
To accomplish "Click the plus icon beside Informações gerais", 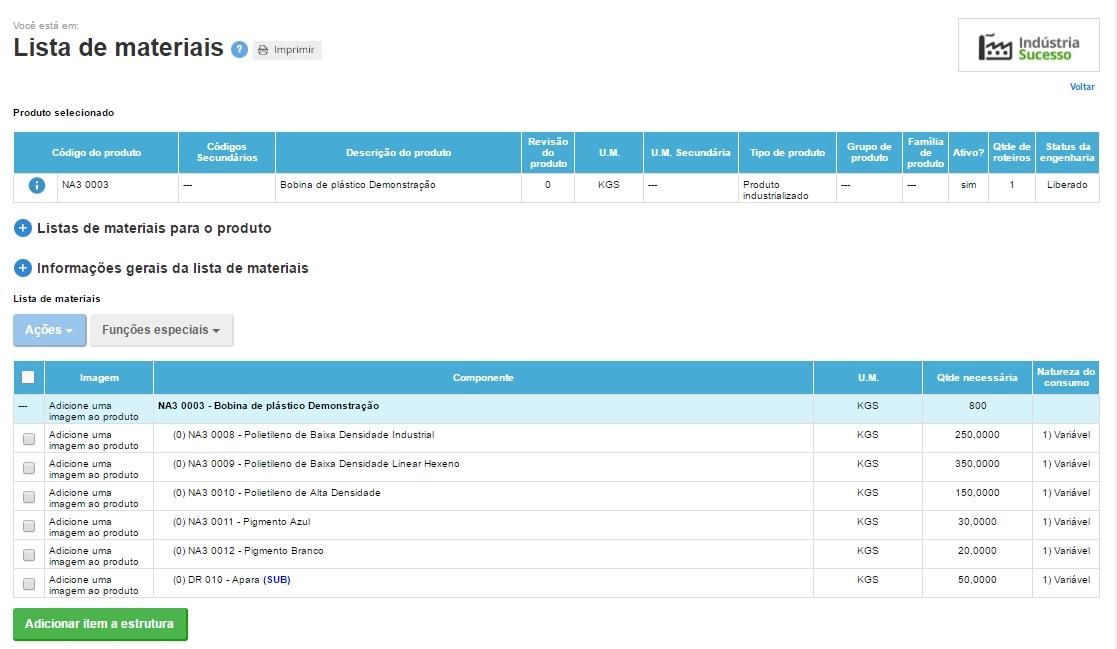I will pos(23,268).
